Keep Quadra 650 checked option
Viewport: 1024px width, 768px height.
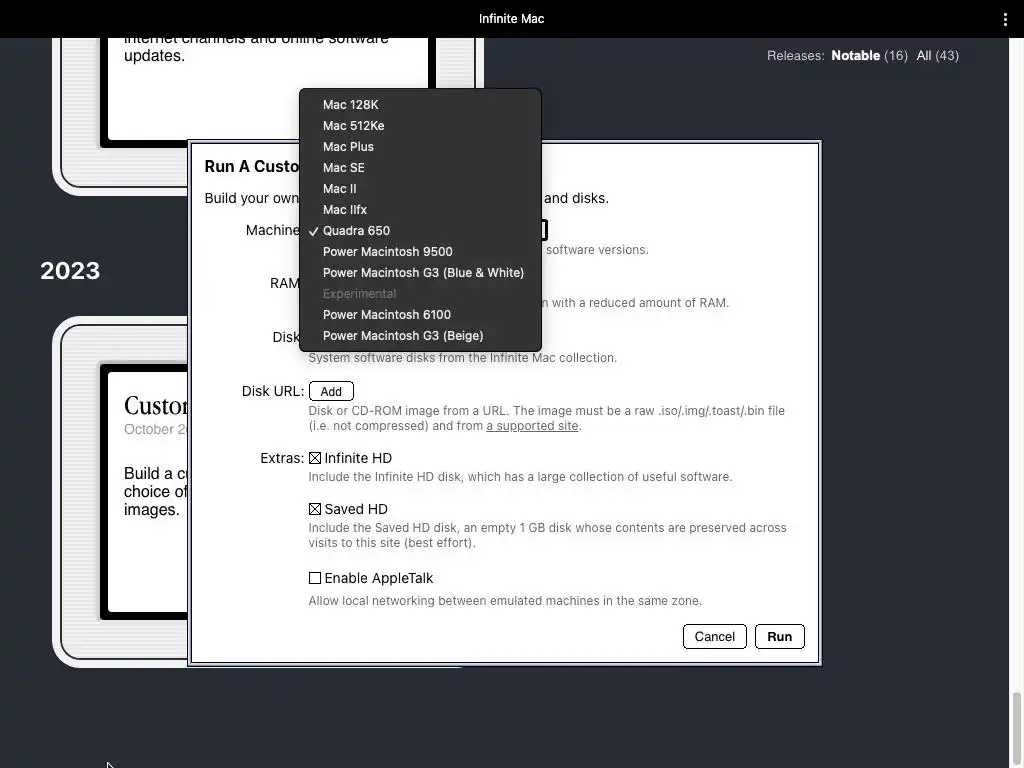[x=420, y=231]
